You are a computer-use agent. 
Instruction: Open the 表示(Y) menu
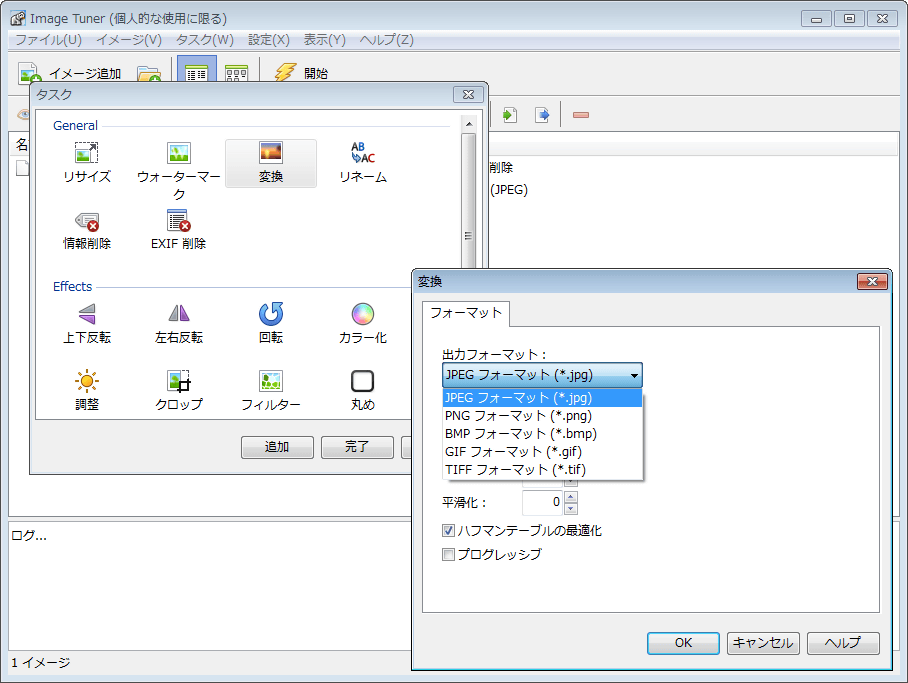[x=324, y=40]
